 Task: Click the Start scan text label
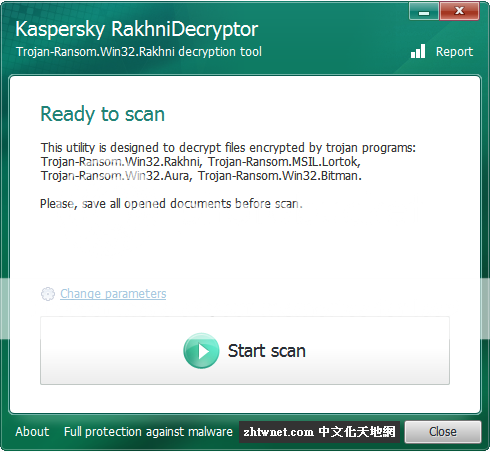(267, 351)
